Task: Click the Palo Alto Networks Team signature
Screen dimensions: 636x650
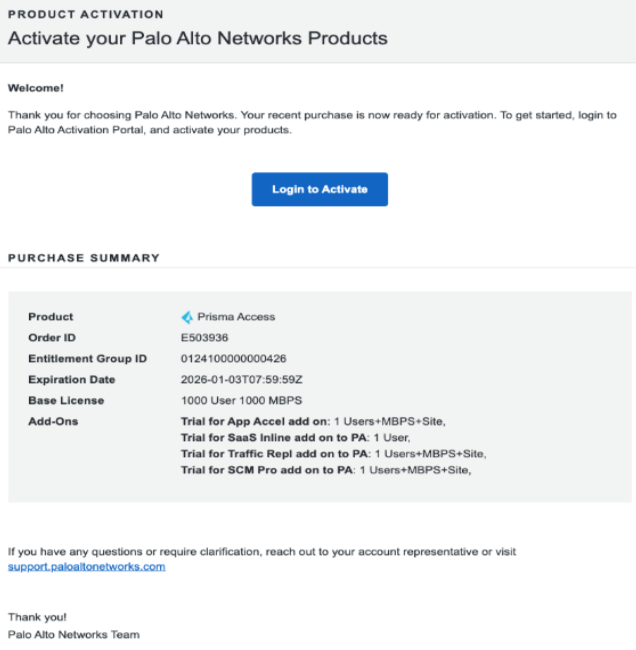Action: point(74,634)
